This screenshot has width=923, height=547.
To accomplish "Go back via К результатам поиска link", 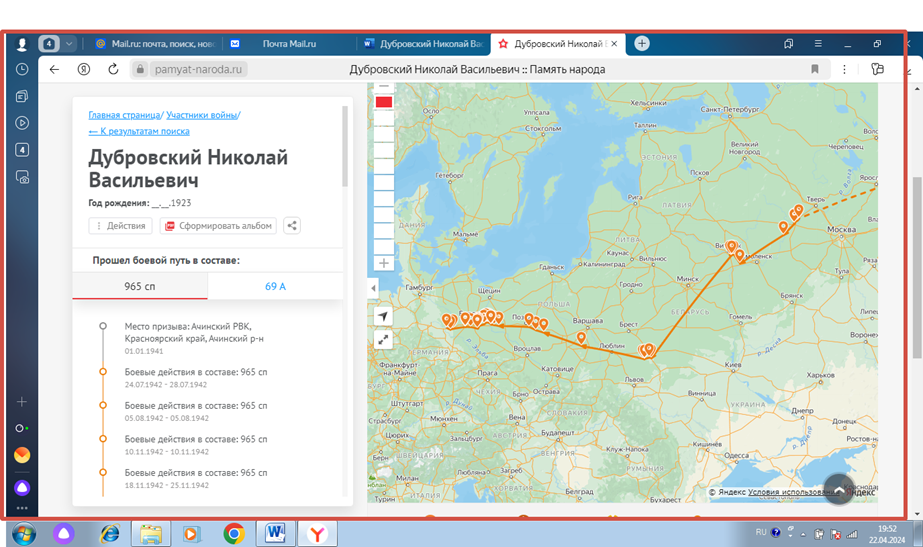I will (139, 131).
